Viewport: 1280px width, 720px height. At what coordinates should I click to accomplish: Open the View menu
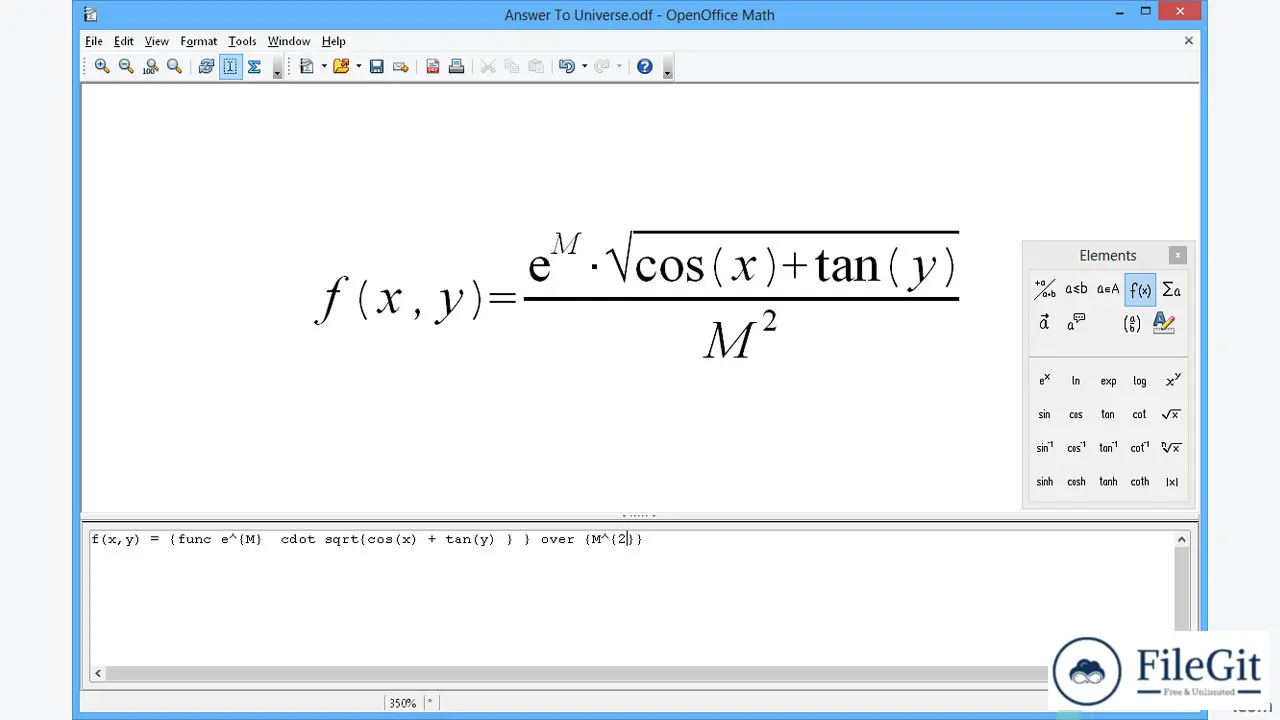157,41
